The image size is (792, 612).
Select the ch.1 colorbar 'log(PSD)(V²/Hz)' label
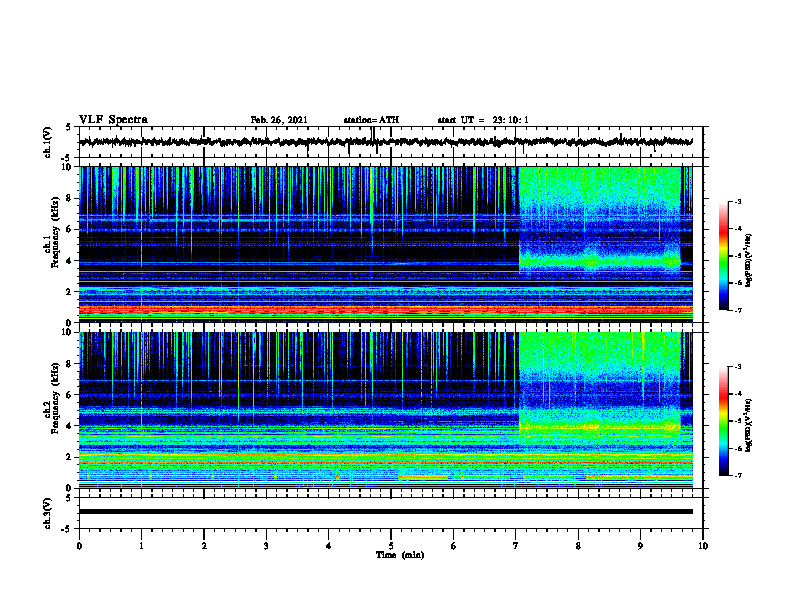(x=749, y=260)
